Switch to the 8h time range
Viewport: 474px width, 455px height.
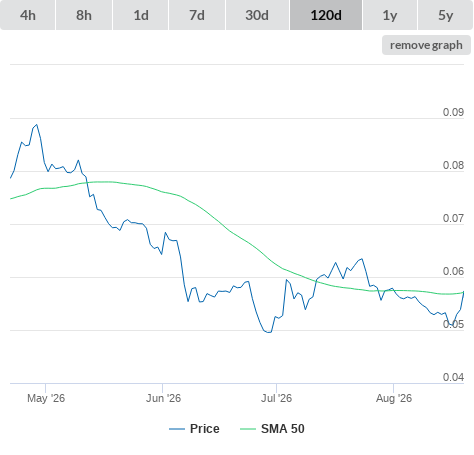click(x=84, y=15)
